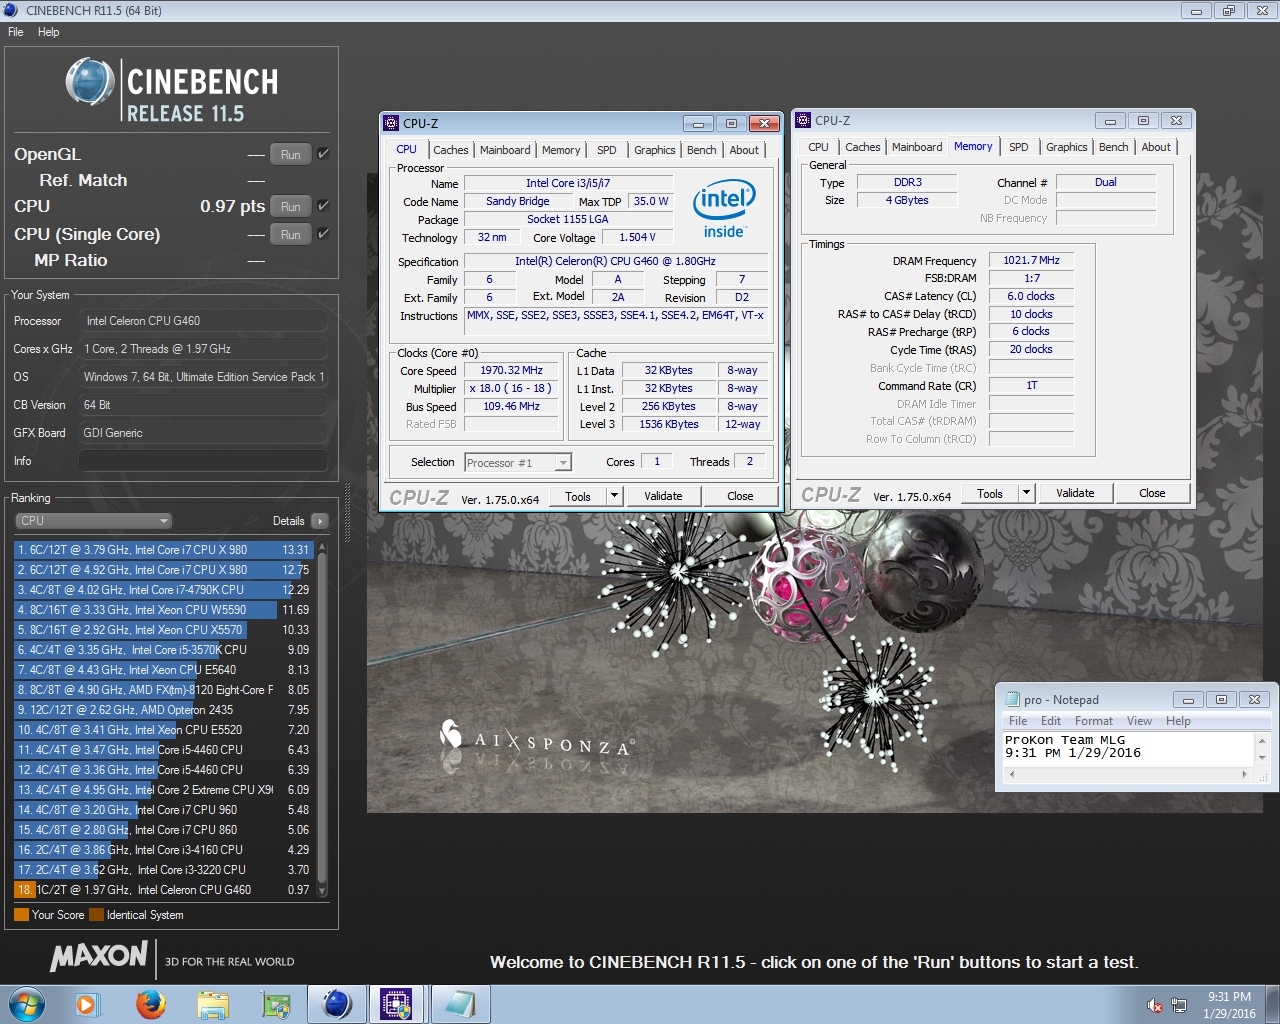Run the OpenGL benchmark

[290, 154]
